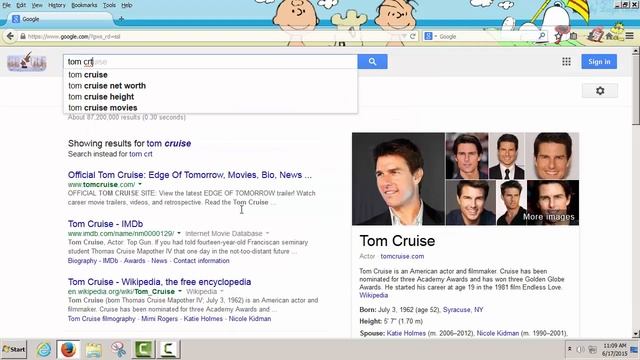Open Katie Holmes sublink under Wikipedia result
The image size is (640, 360).
click(x=203, y=319)
